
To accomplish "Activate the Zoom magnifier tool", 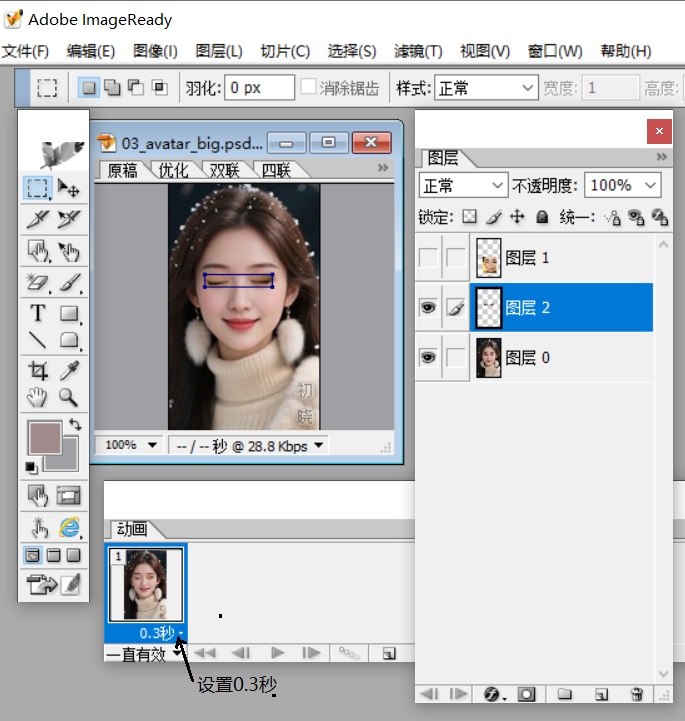I will click(69, 398).
